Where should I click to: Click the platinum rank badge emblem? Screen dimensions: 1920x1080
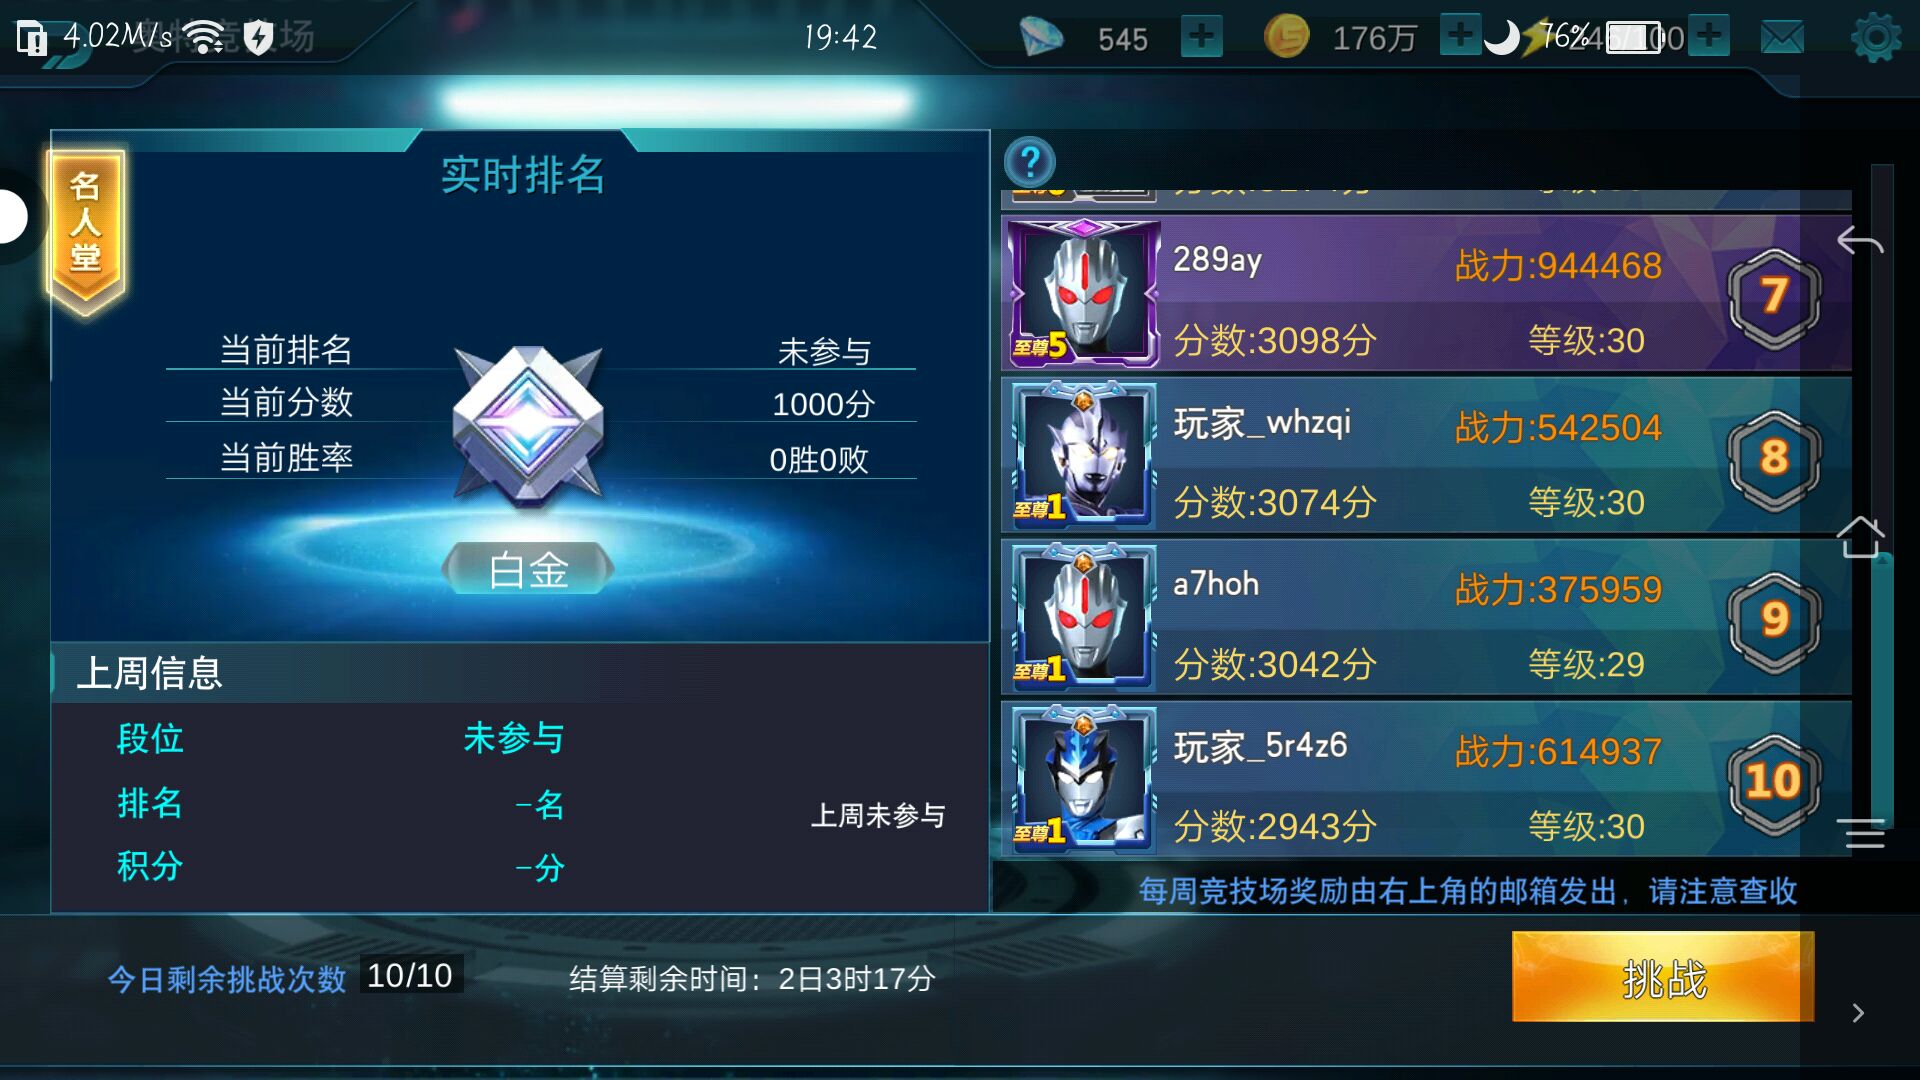[528, 423]
